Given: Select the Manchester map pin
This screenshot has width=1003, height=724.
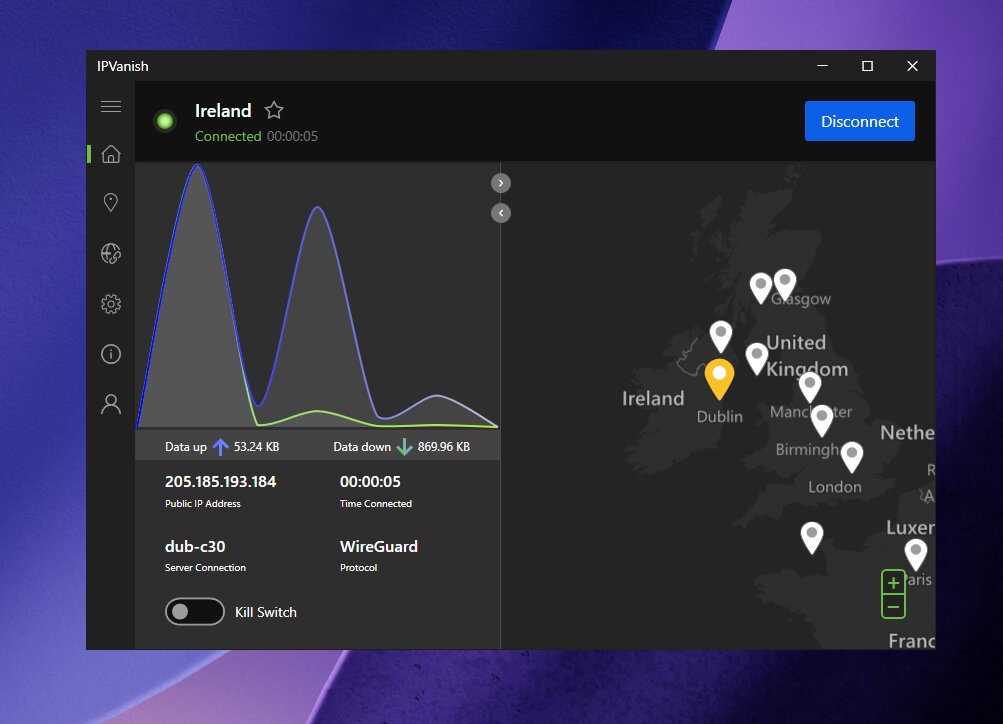Looking at the screenshot, I should coord(810,388).
